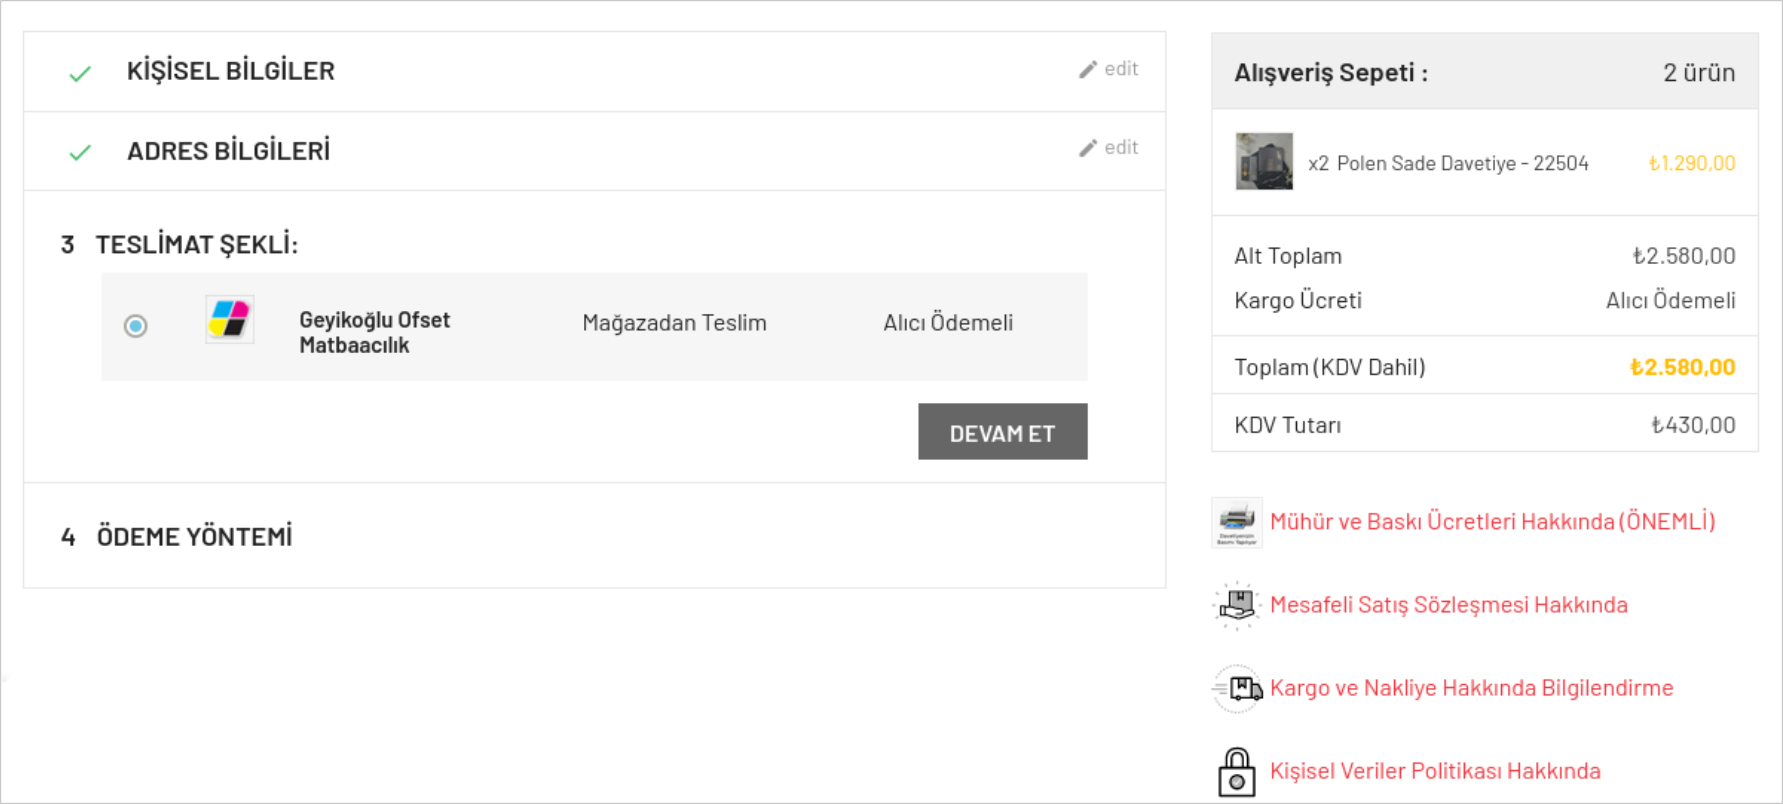Expand the Ödeme Yöntemi step

pyautogui.click(x=194, y=537)
